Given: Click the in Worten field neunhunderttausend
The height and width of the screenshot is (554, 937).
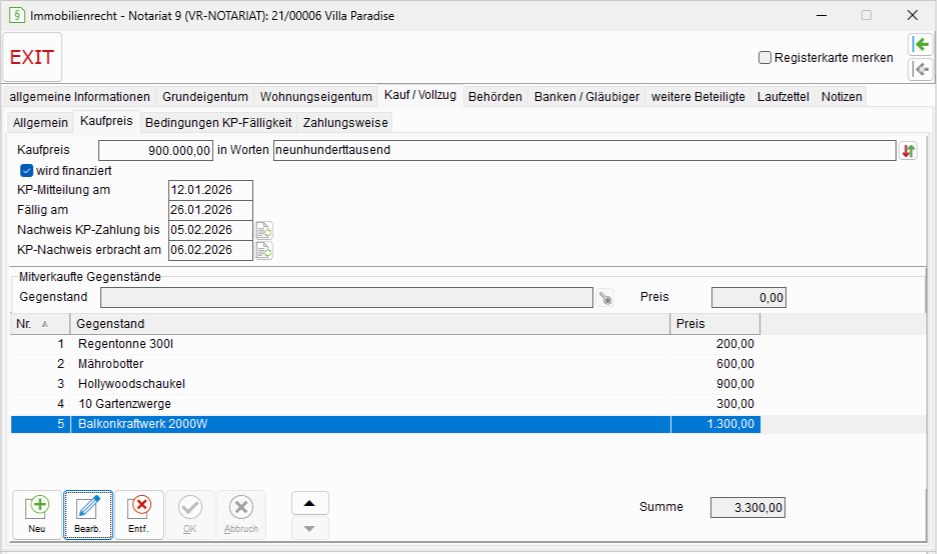Looking at the screenshot, I should (584, 151).
